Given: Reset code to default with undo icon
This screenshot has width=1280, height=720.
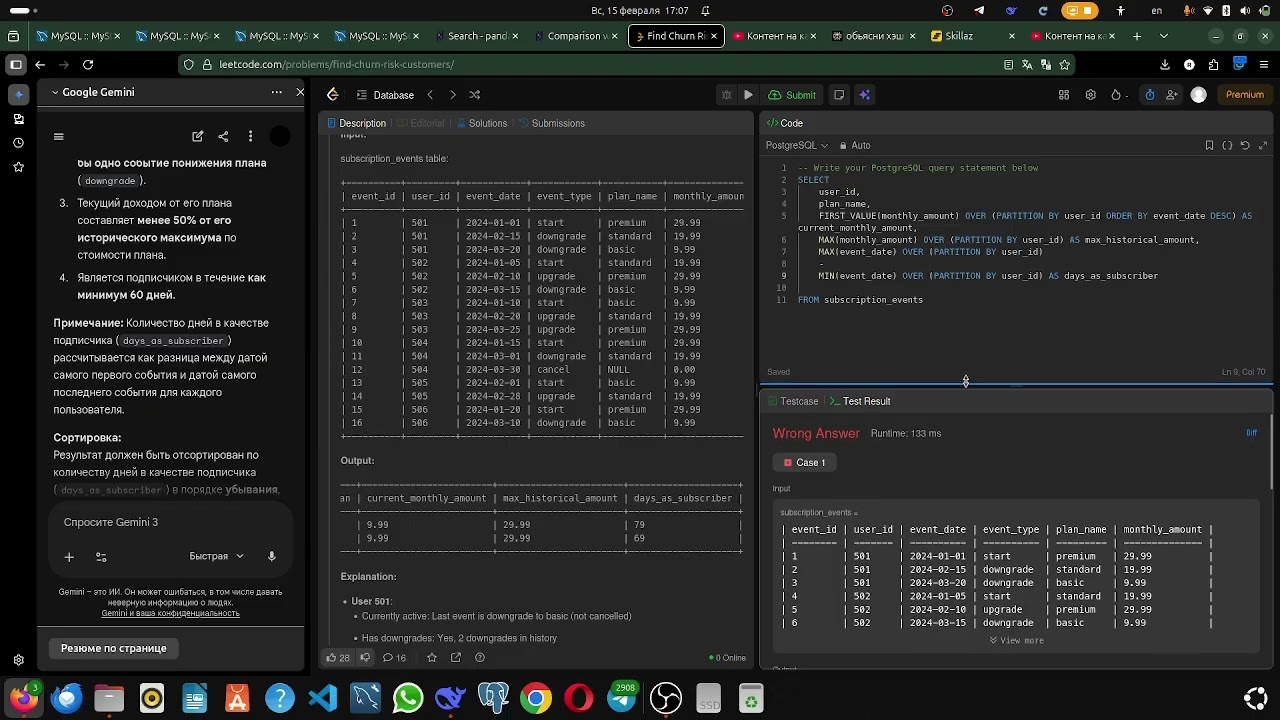Looking at the screenshot, I should [1245, 145].
